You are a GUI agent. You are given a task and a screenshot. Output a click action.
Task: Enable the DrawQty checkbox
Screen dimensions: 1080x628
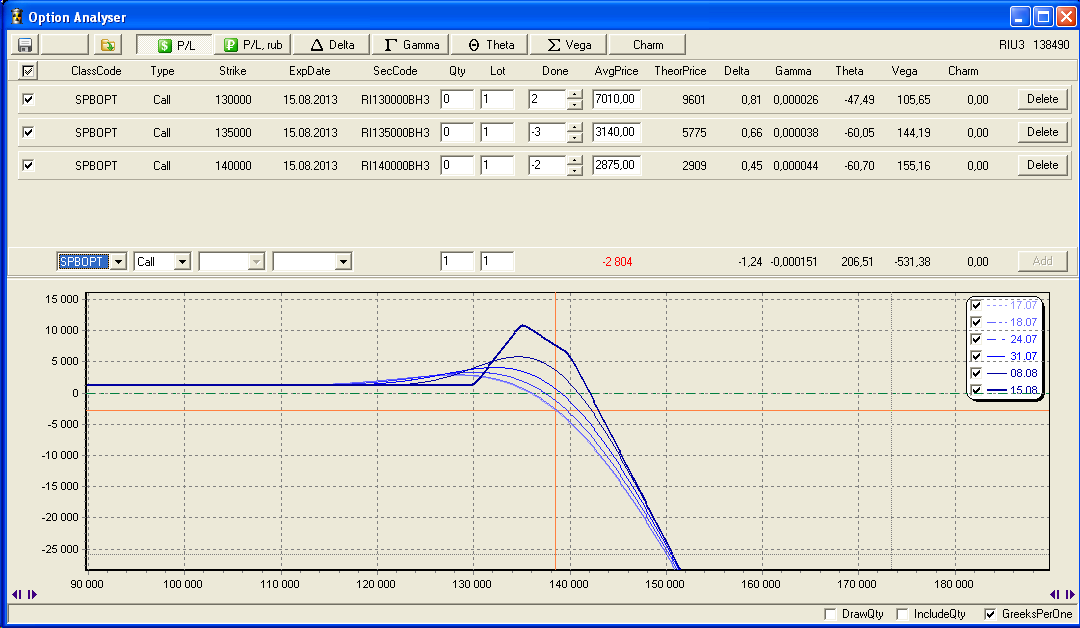coord(829,614)
